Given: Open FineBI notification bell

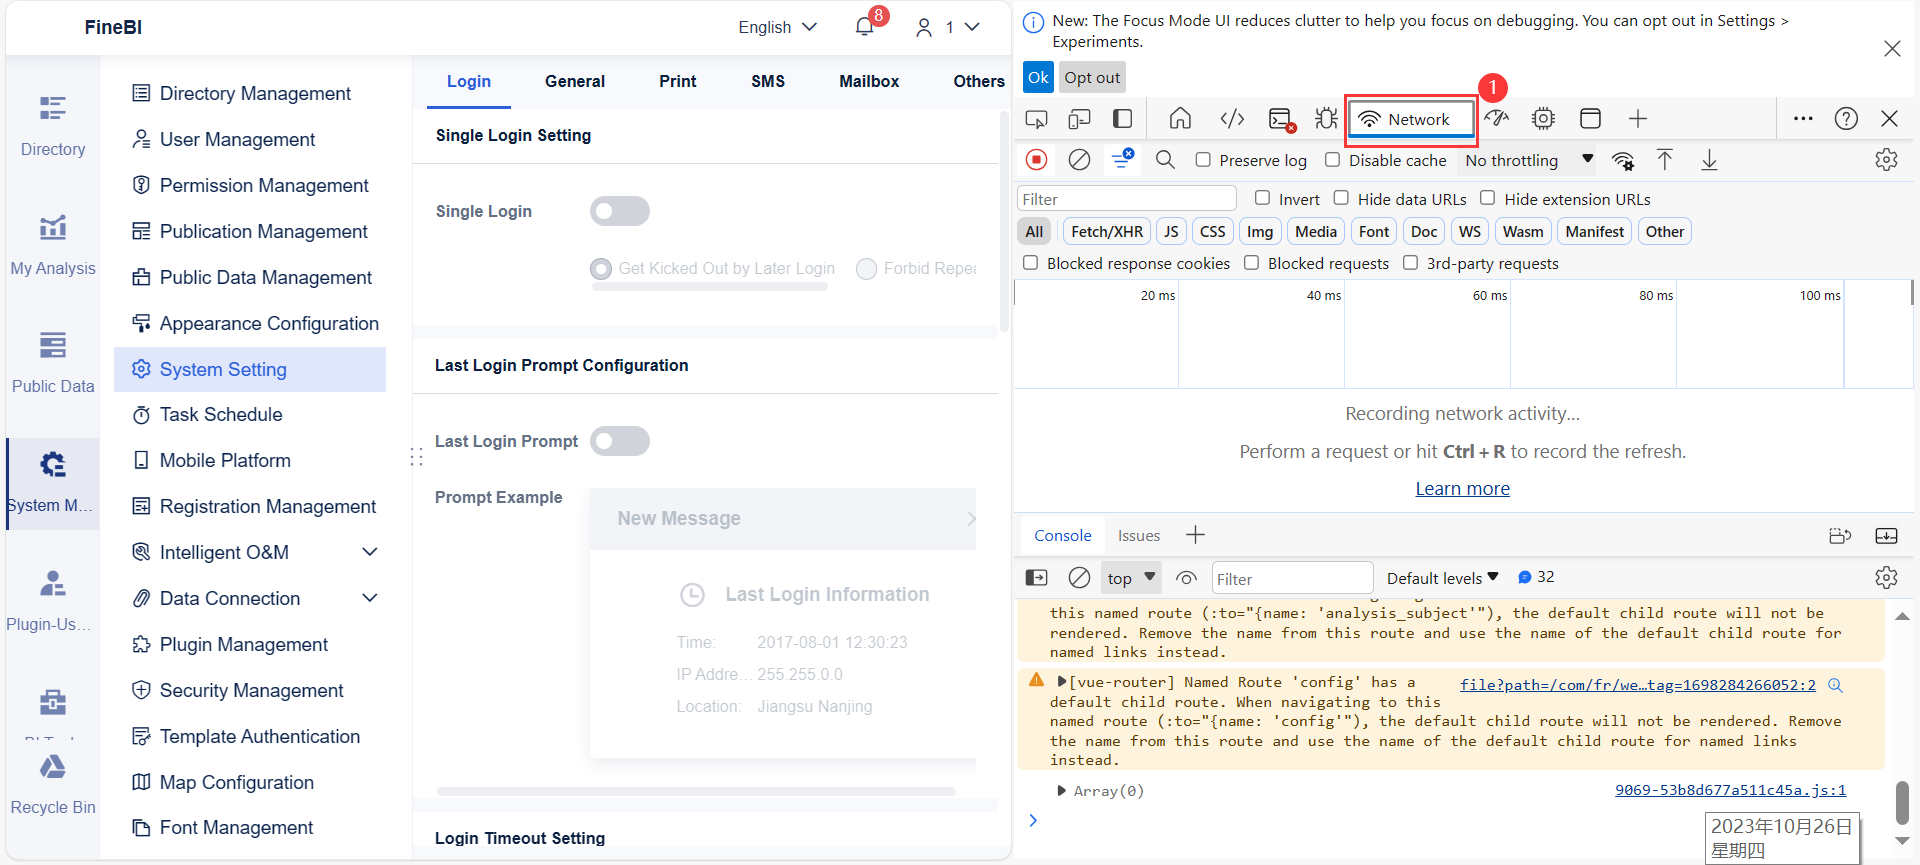Looking at the screenshot, I should (865, 27).
